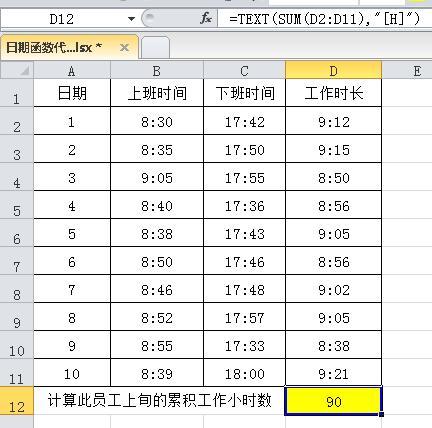
Task: Select row 12 header
Action: pos(17,401)
